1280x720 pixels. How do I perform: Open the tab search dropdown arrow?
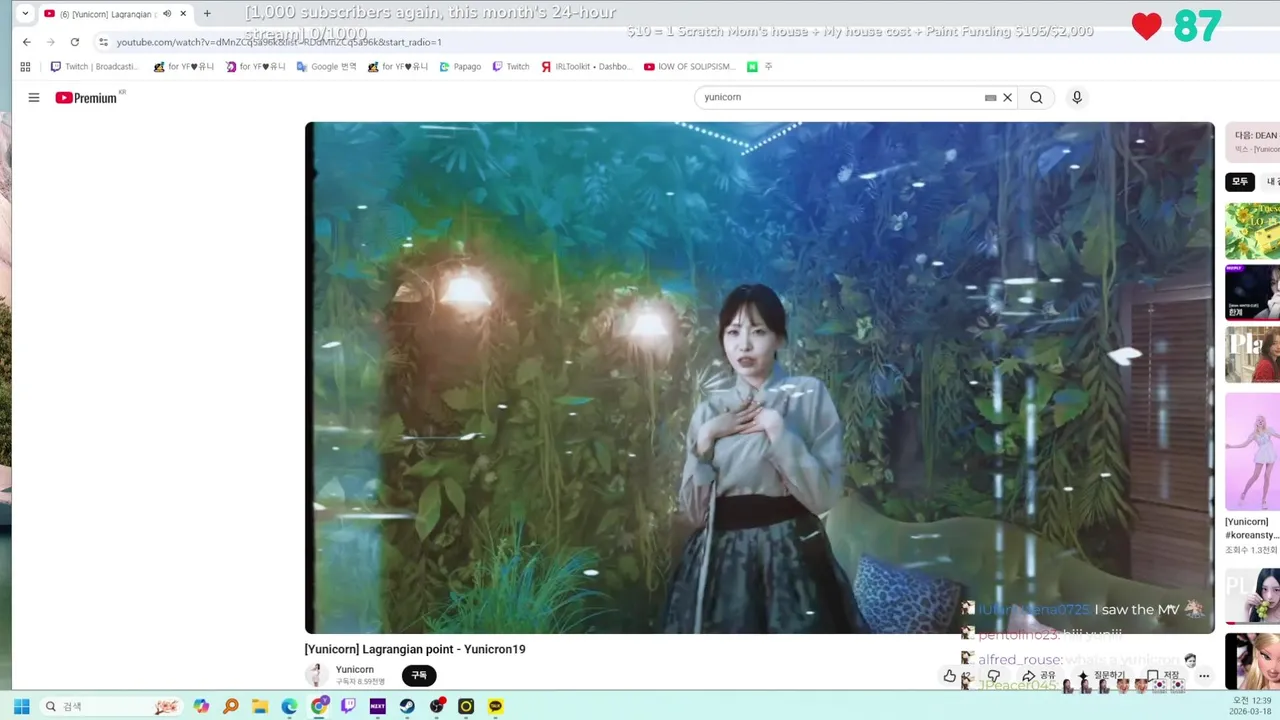24,13
